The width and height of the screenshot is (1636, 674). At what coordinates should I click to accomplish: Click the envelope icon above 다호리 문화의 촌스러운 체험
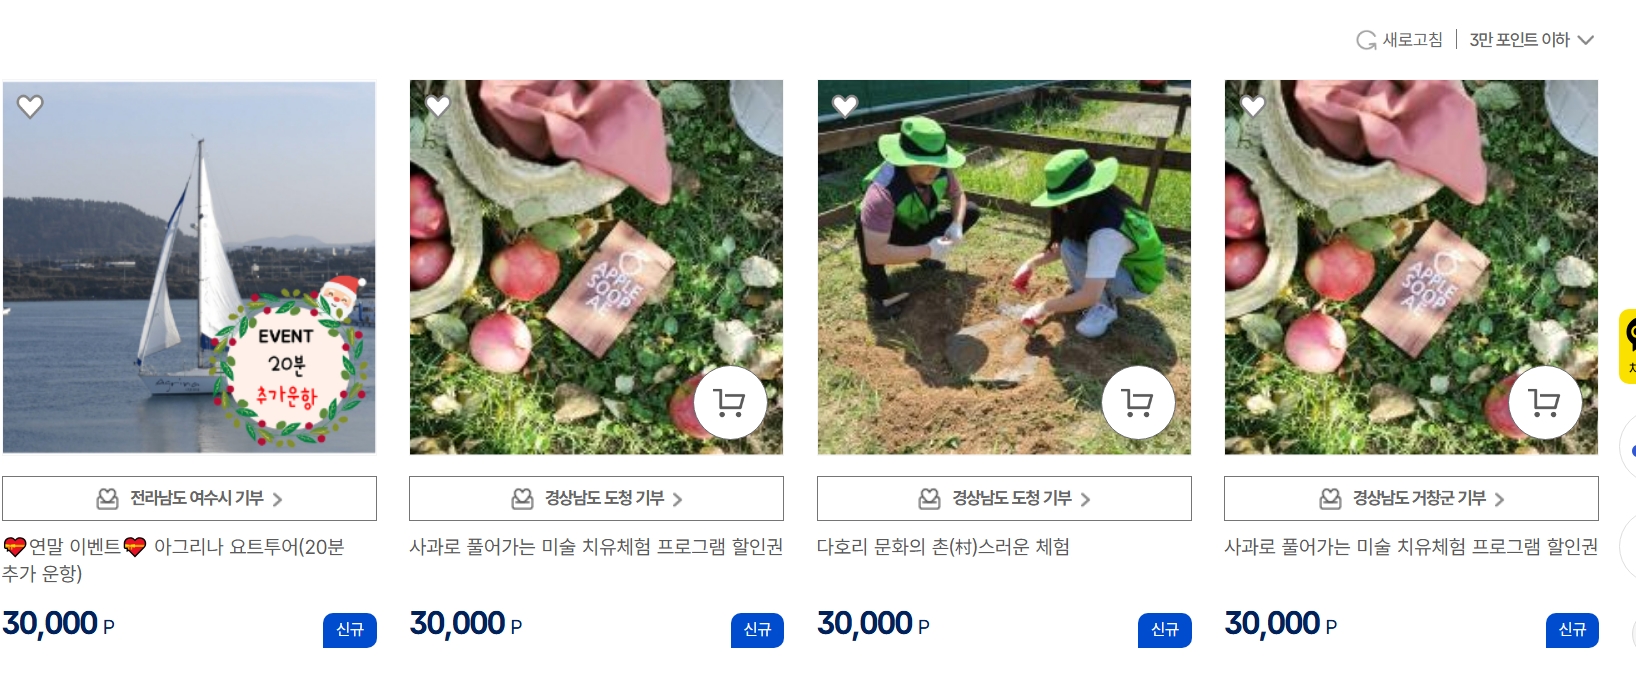(x=929, y=498)
